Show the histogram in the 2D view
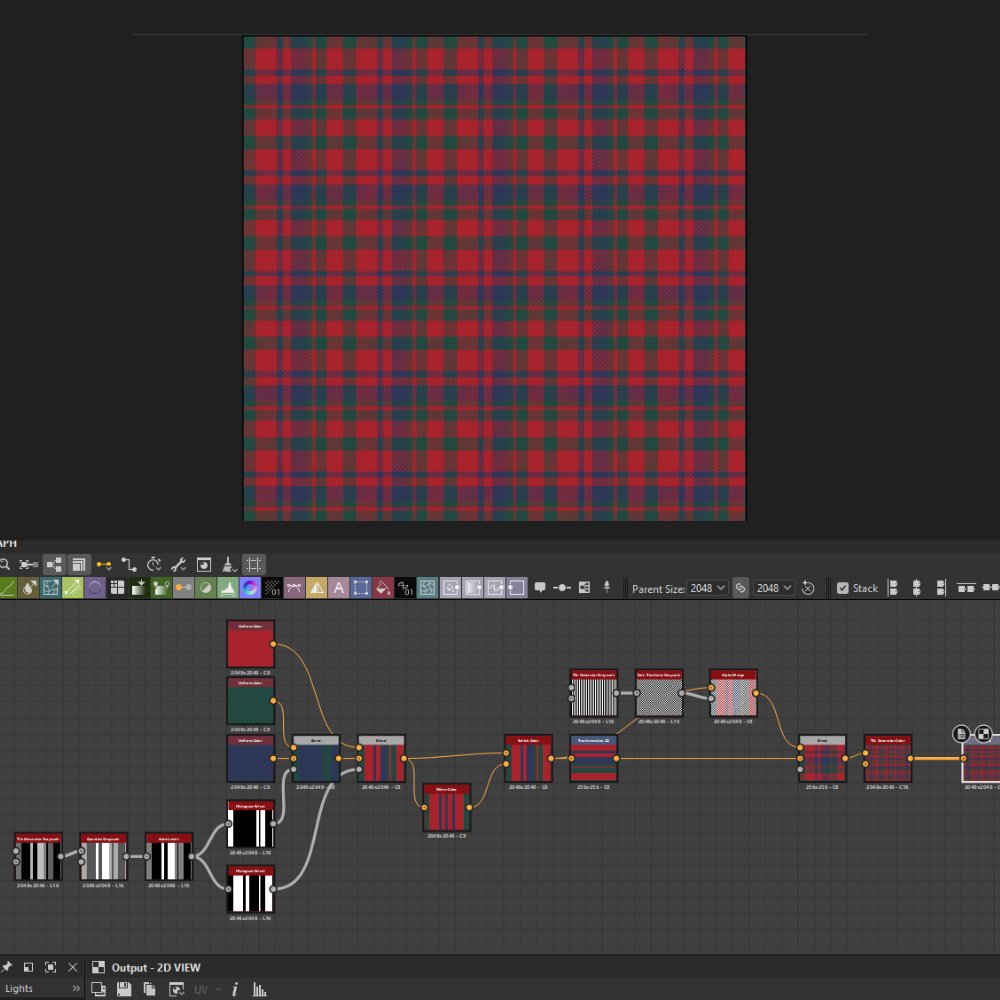 tap(260, 988)
